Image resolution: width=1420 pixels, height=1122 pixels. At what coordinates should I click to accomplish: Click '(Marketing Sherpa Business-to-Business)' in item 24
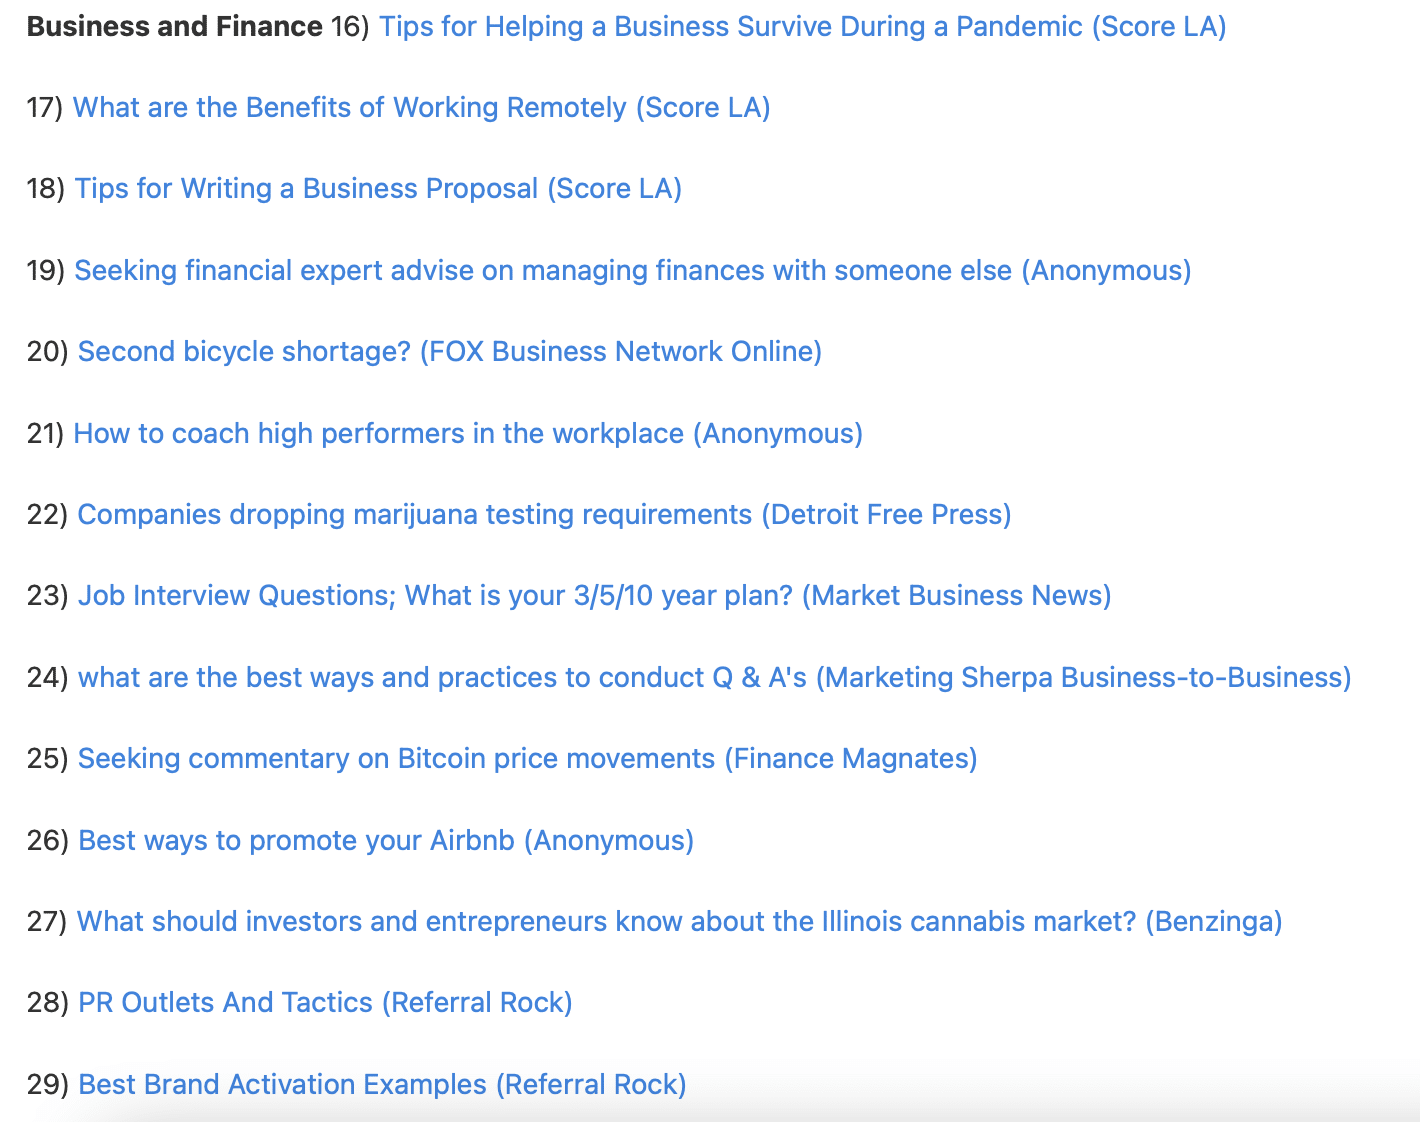click(x=1084, y=678)
